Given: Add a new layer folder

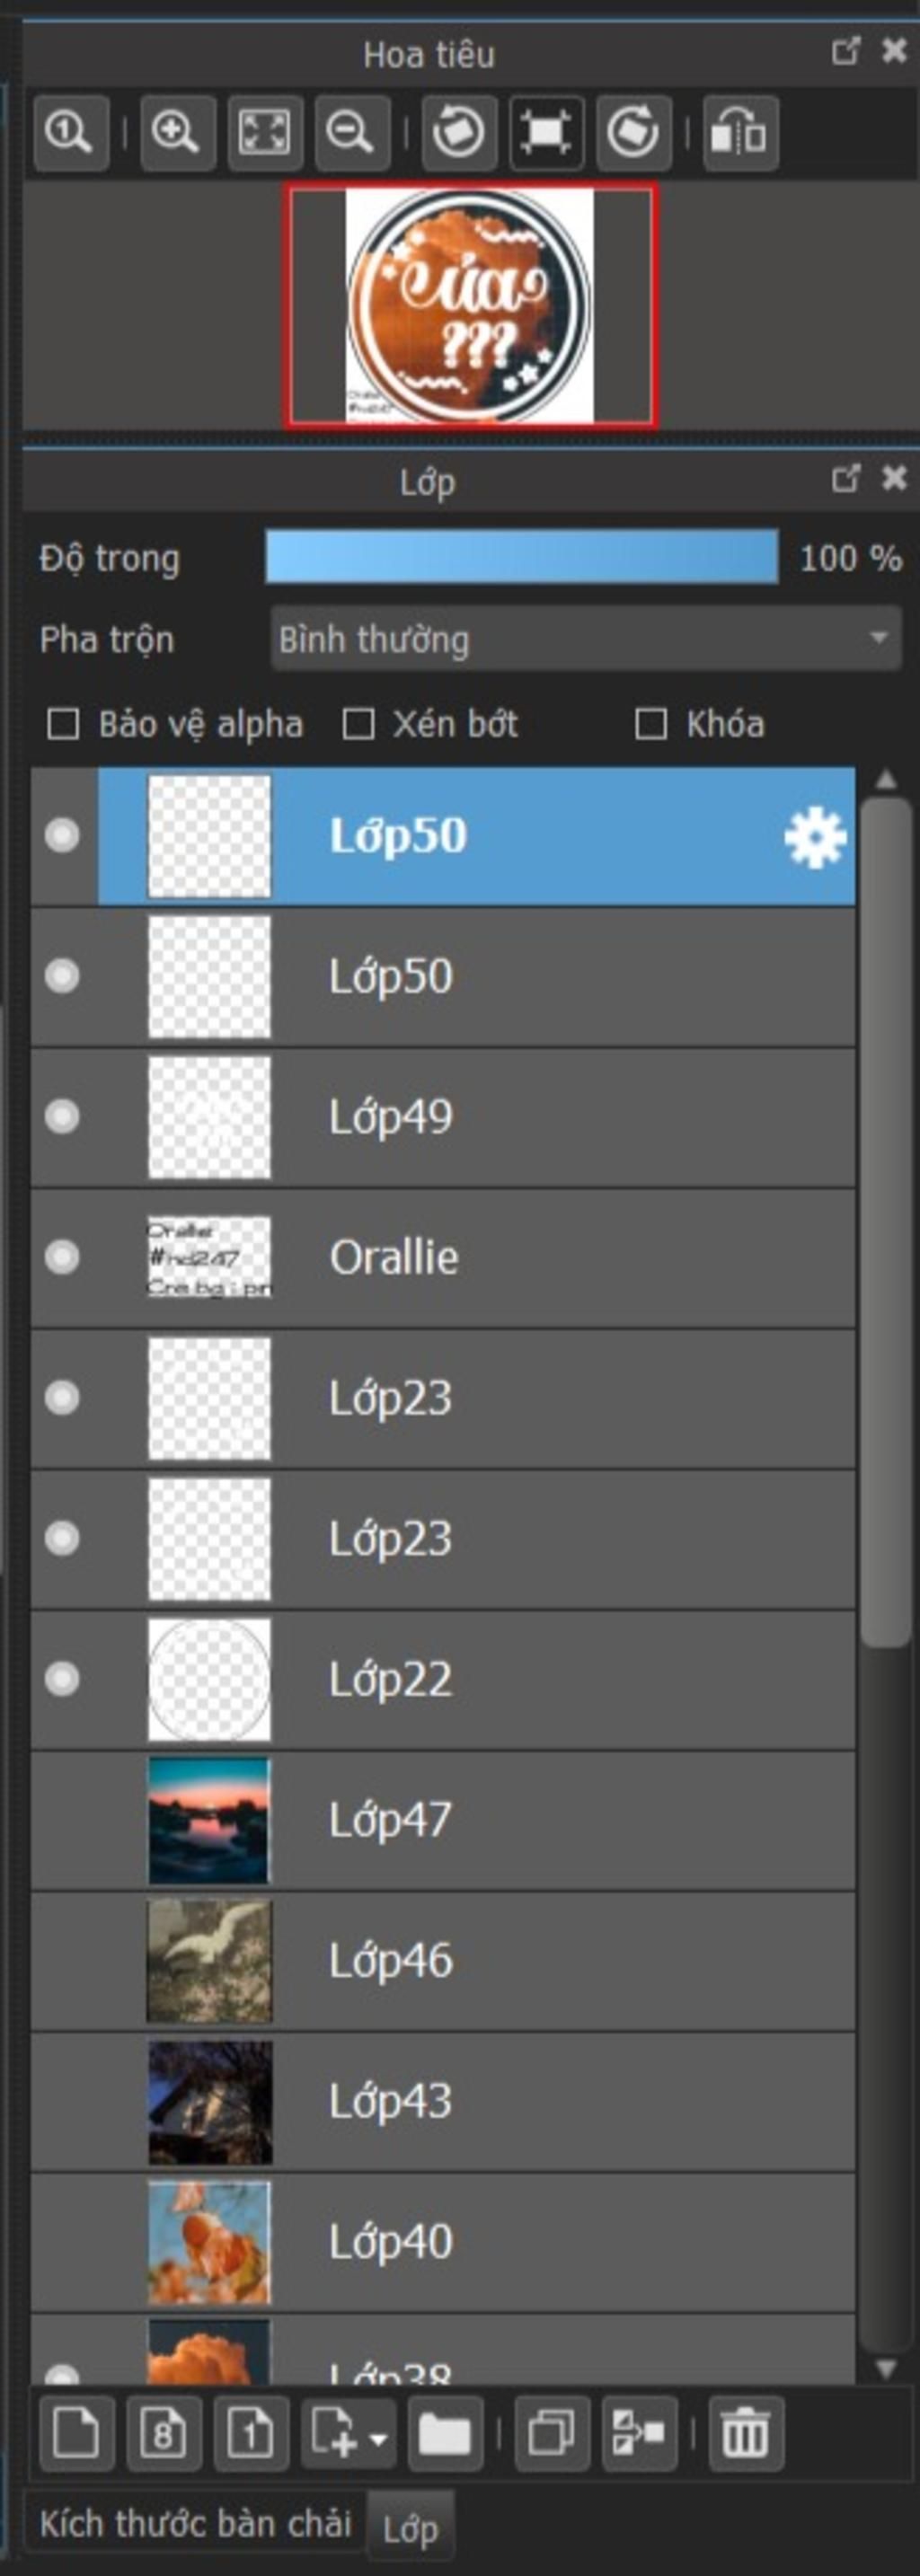Looking at the screenshot, I should pyautogui.click(x=445, y=2433).
